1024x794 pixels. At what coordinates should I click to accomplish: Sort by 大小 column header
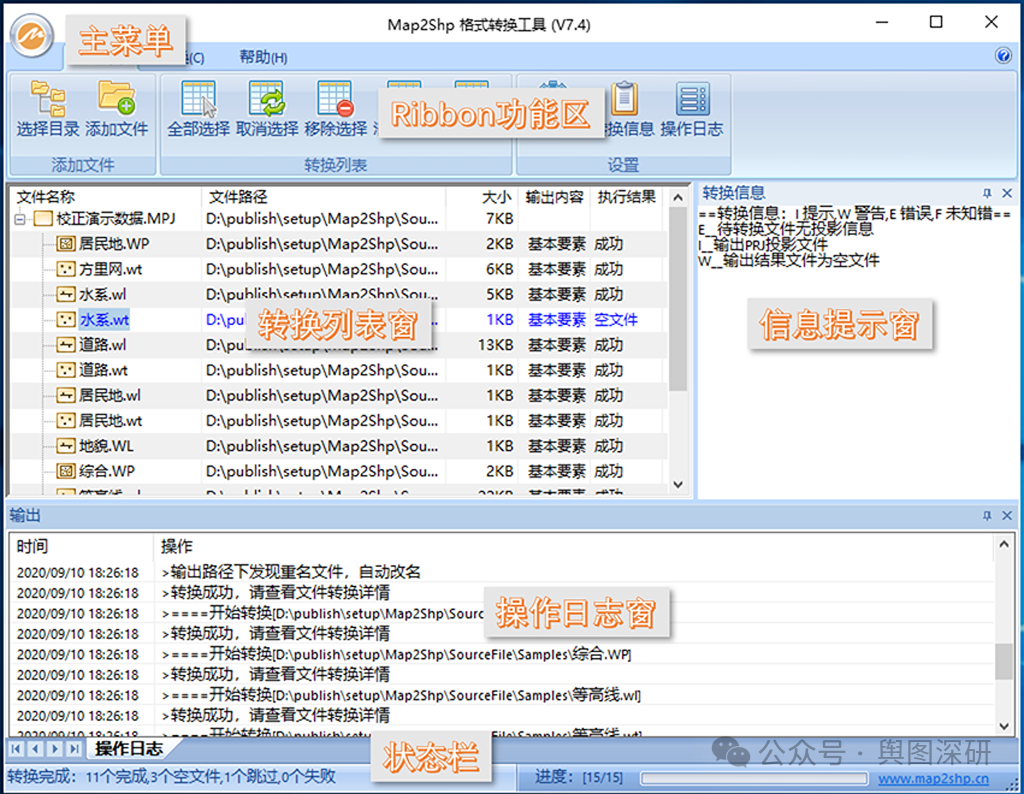click(x=483, y=197)
